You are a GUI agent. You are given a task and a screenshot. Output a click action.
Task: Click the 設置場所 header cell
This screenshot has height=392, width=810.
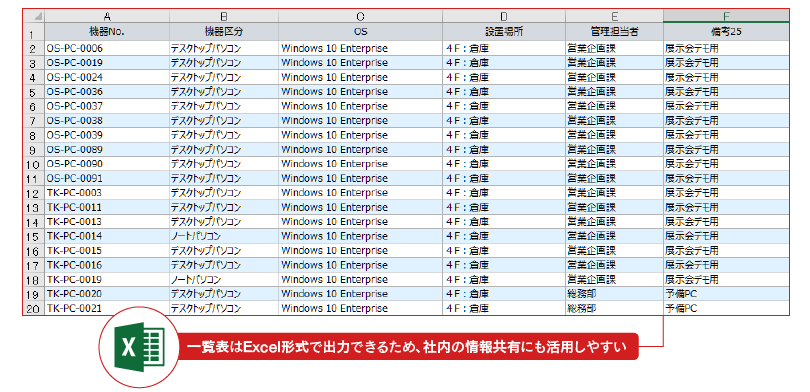tap(504, 32)
